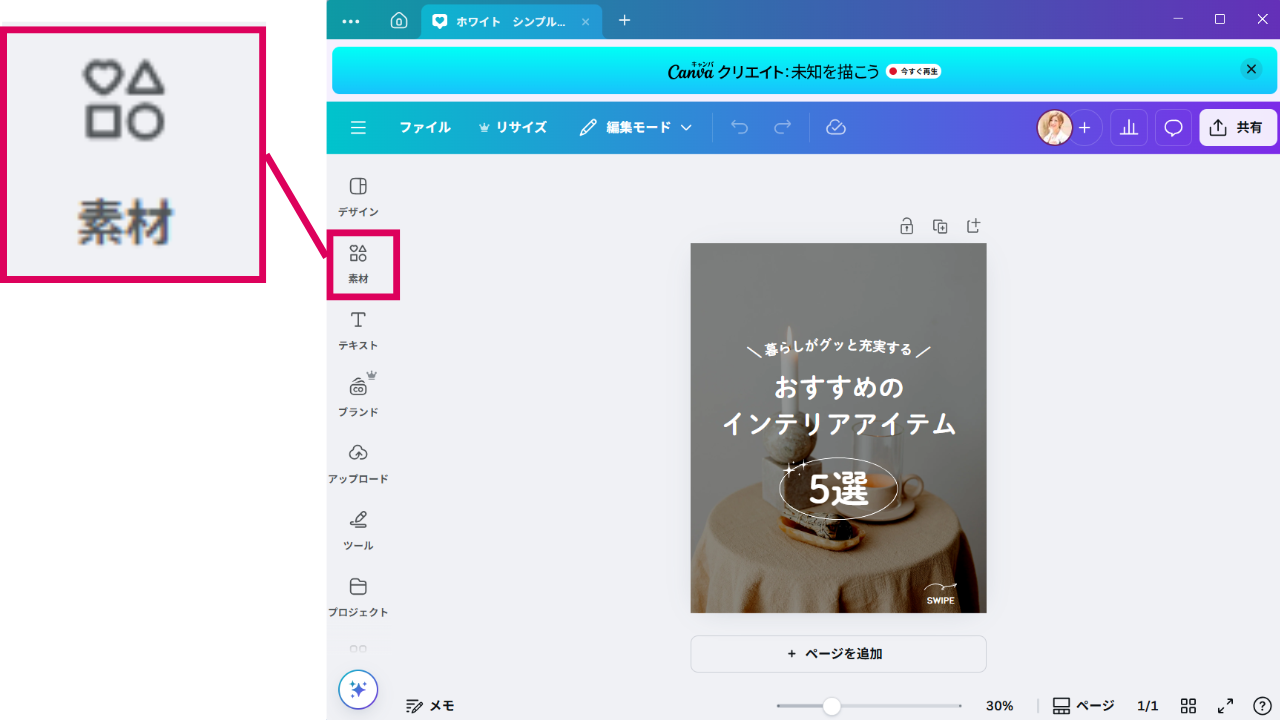Click the Canva AI sparkle assistant button
Image resolution: width=1280 pixels, height=720 pixels.
(358, 689)
